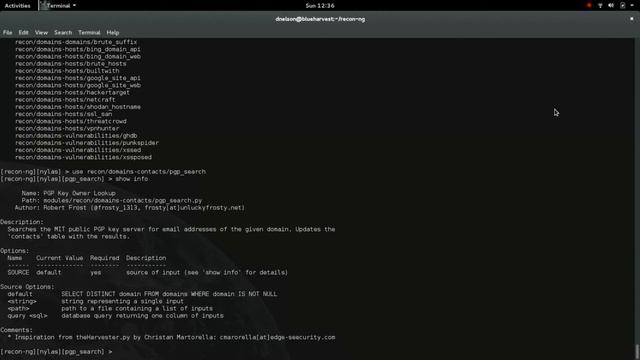Click the line recon/domains-hosts/builtwith
The width and height of the screenshot is (640, 360).
click(67, 71)
